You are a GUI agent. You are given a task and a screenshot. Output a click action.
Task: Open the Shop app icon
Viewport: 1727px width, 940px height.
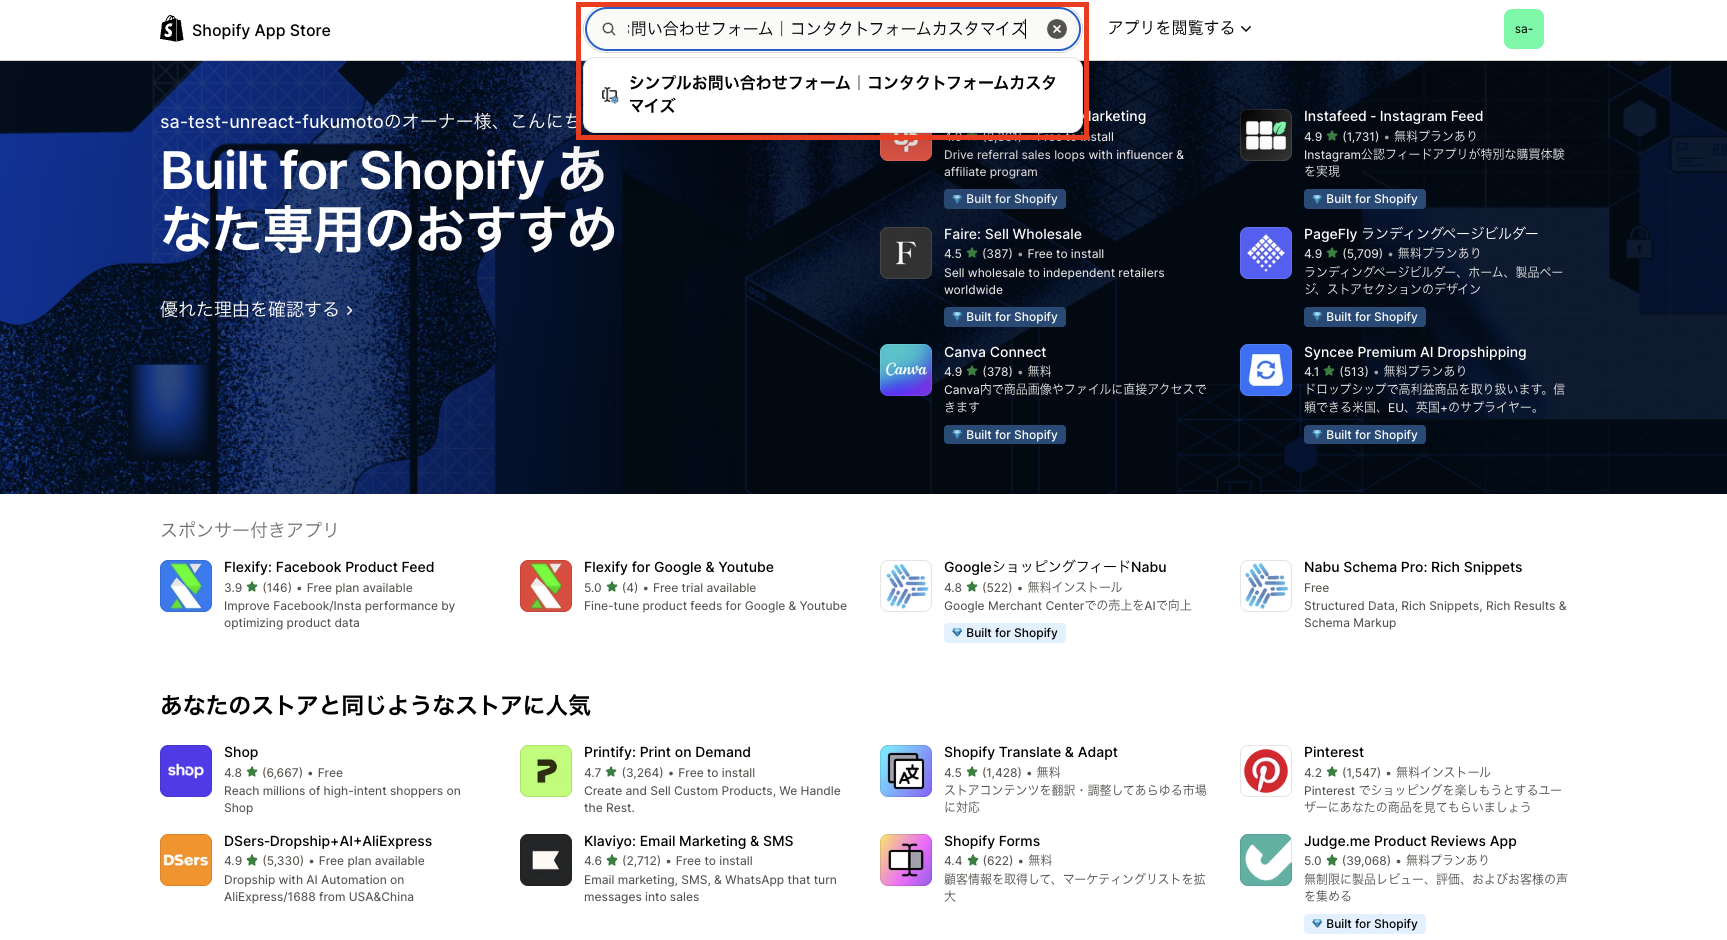pos(186,771)
